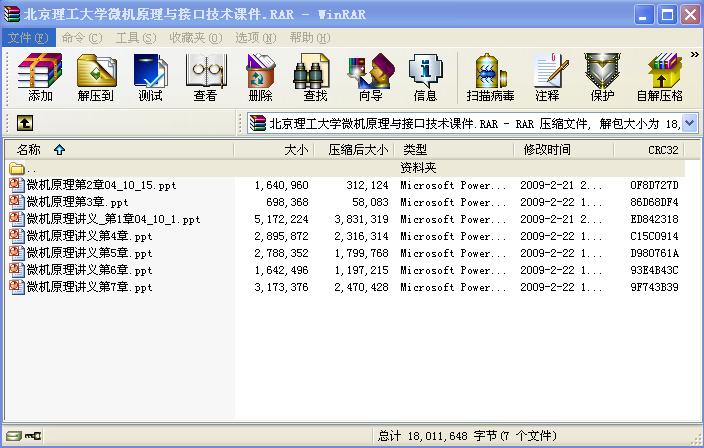Click the 解压到 (Extract To) icon

coord(96,77)
